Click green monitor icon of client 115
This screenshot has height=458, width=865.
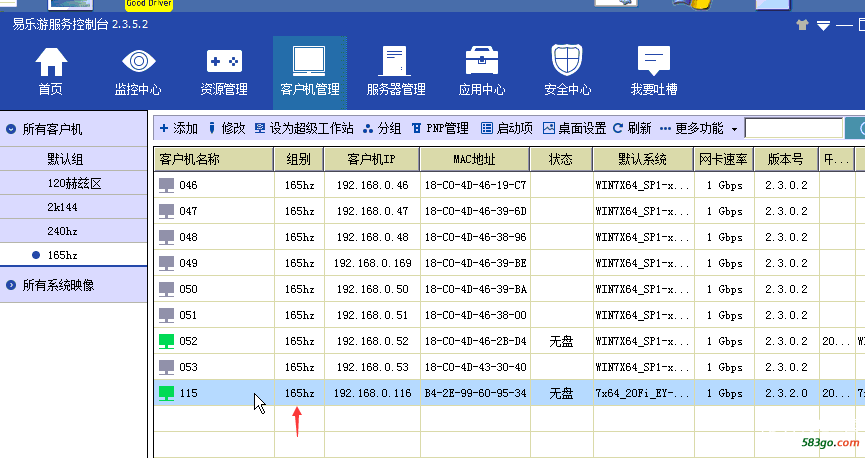coord(167,393)
